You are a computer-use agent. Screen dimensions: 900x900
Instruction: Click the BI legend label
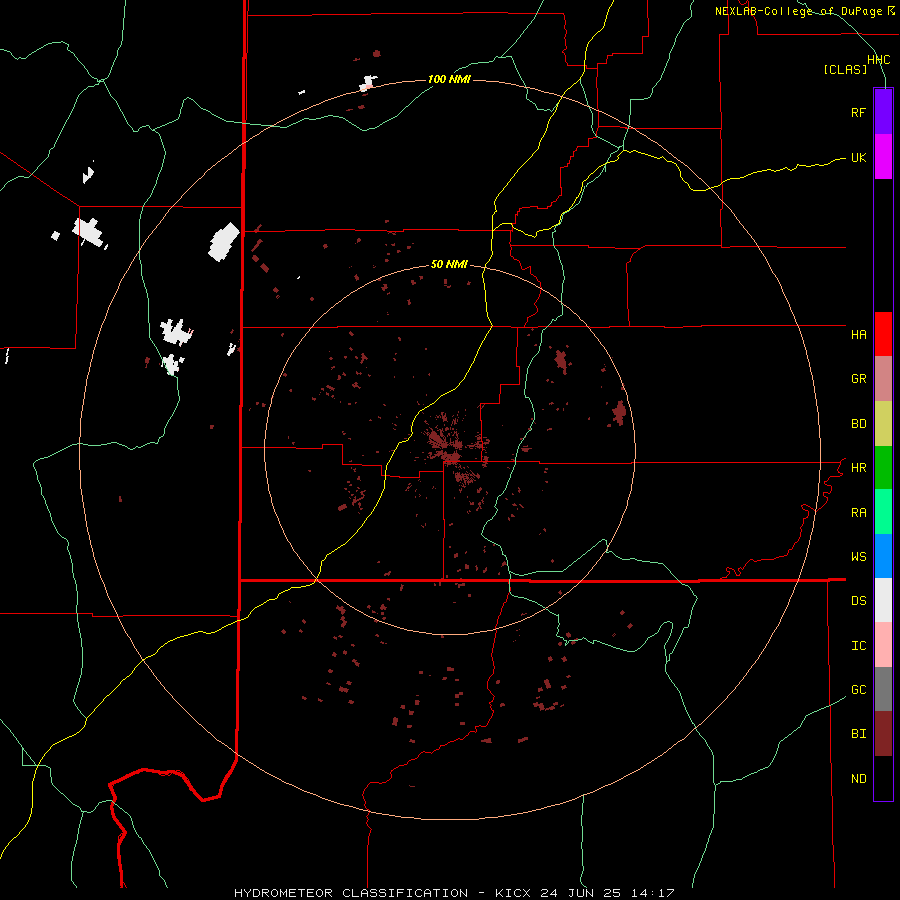tap(858, 734)
